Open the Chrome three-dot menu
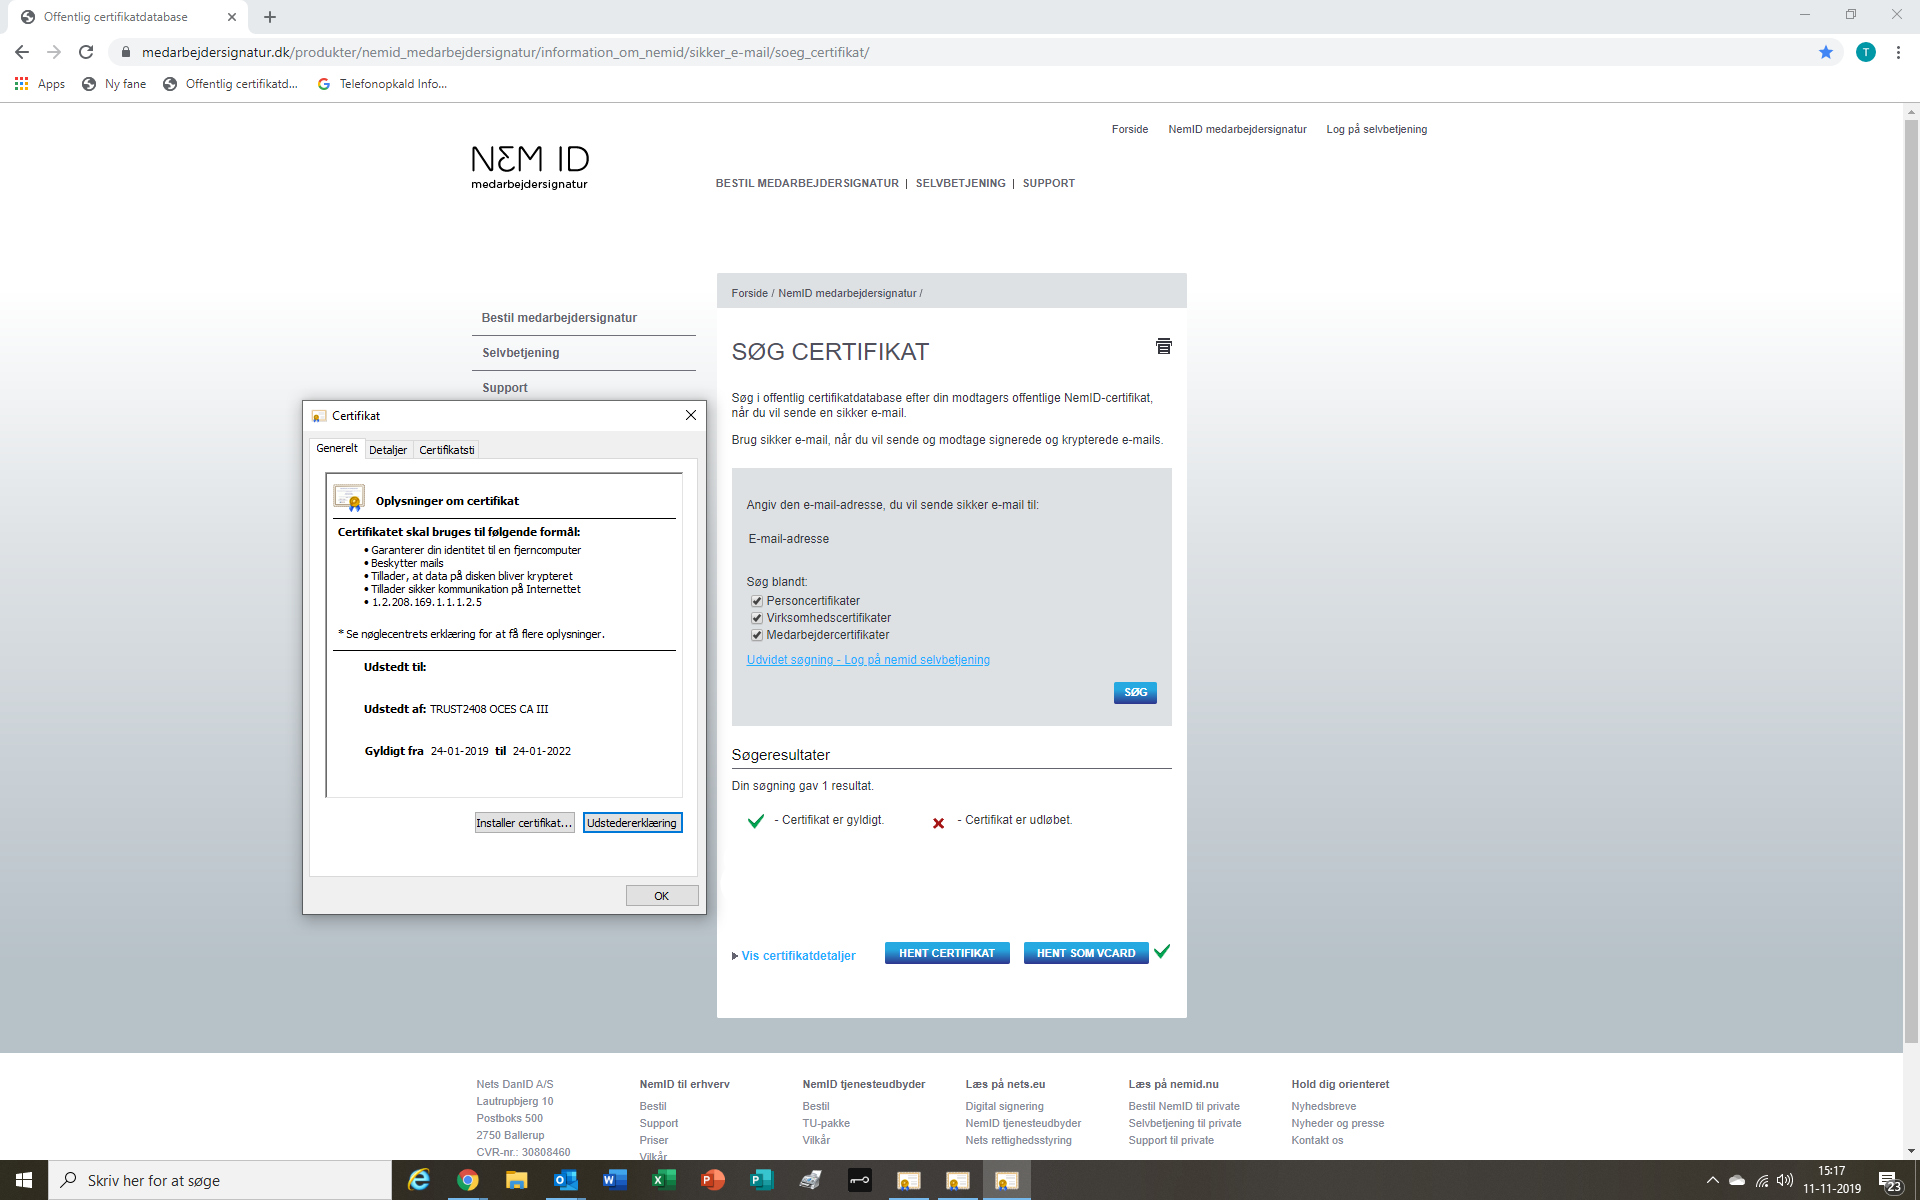 point(1898,52)
